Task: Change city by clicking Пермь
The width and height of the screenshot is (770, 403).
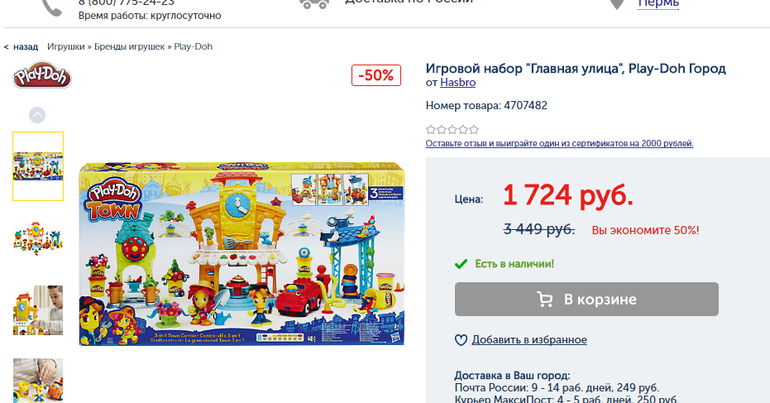Action: coord(658,4)
